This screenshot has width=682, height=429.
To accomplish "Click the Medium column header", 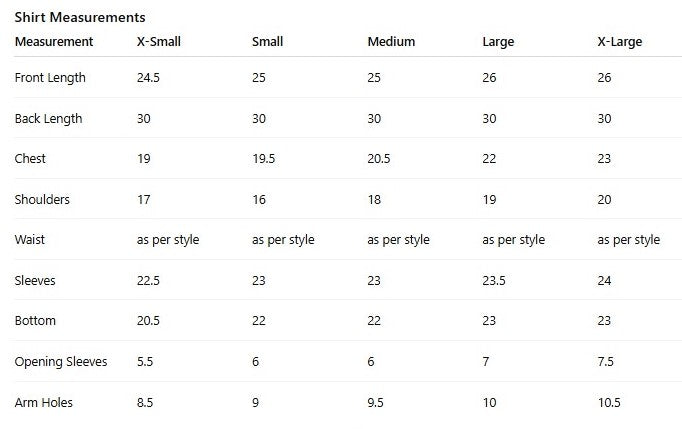I will tap(391, 42).
